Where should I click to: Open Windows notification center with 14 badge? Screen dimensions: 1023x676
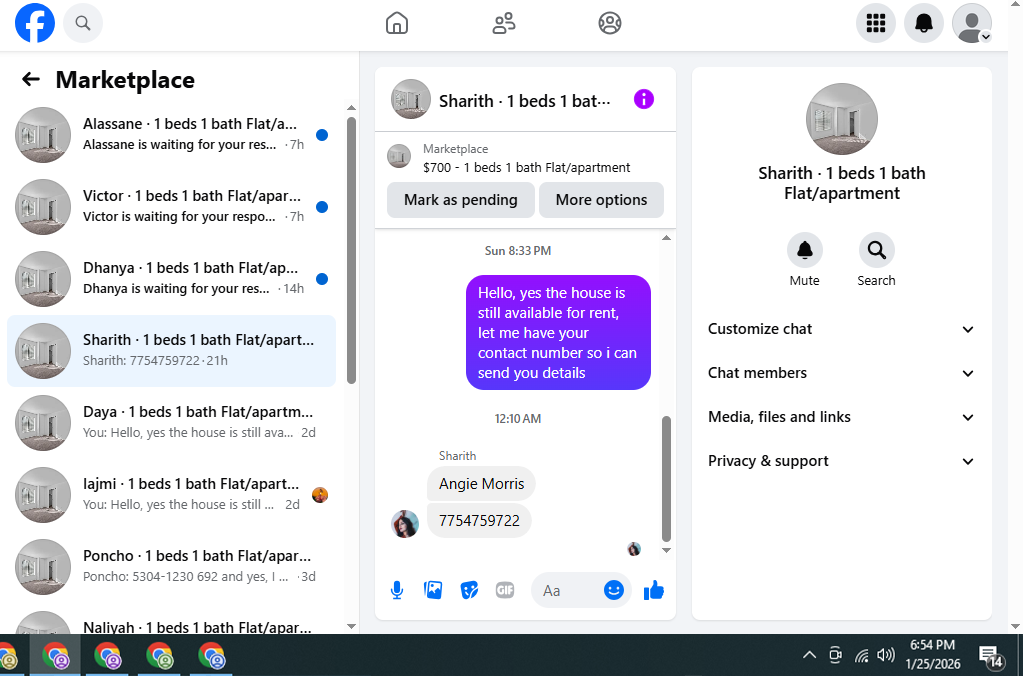pos(991,655)
